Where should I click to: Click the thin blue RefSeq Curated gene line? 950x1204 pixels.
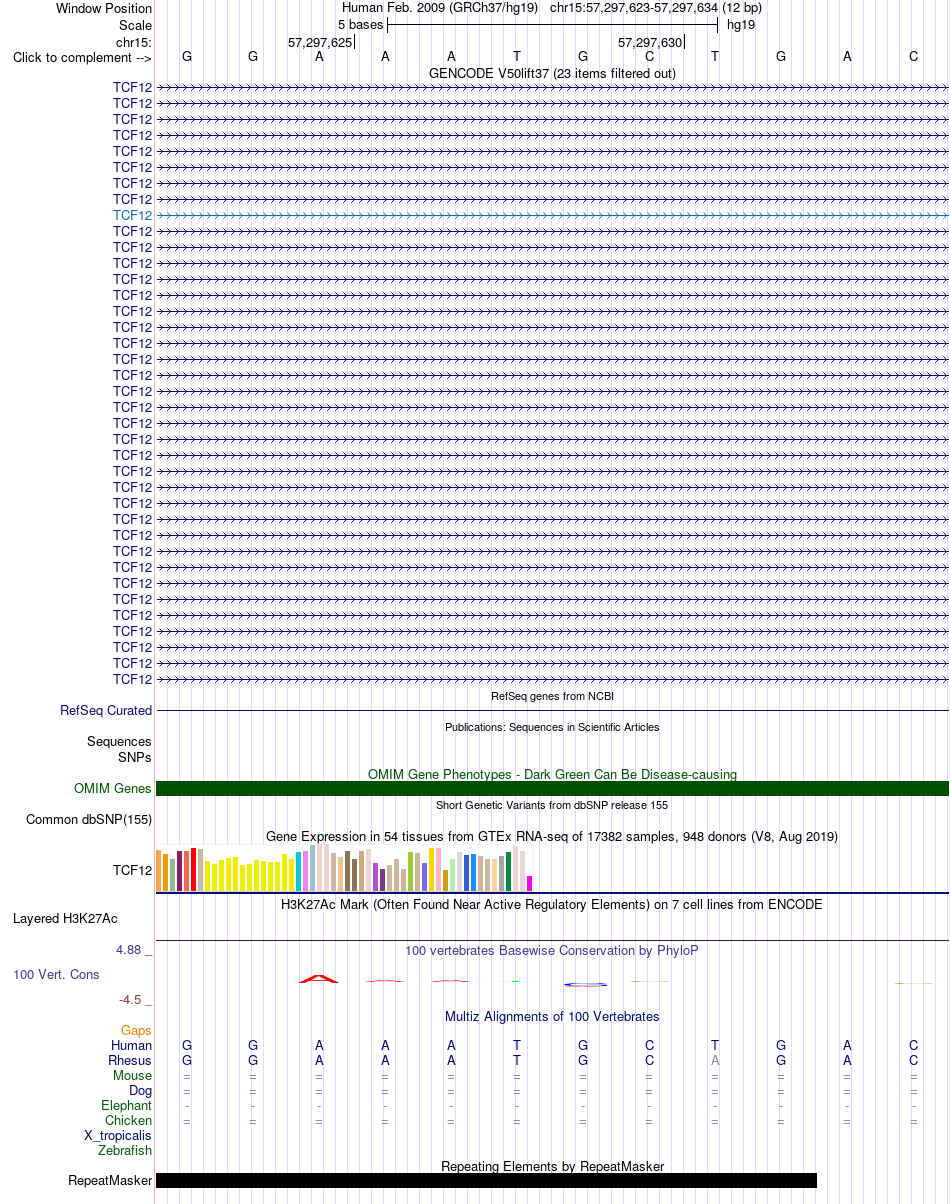(x=552, y=711)
